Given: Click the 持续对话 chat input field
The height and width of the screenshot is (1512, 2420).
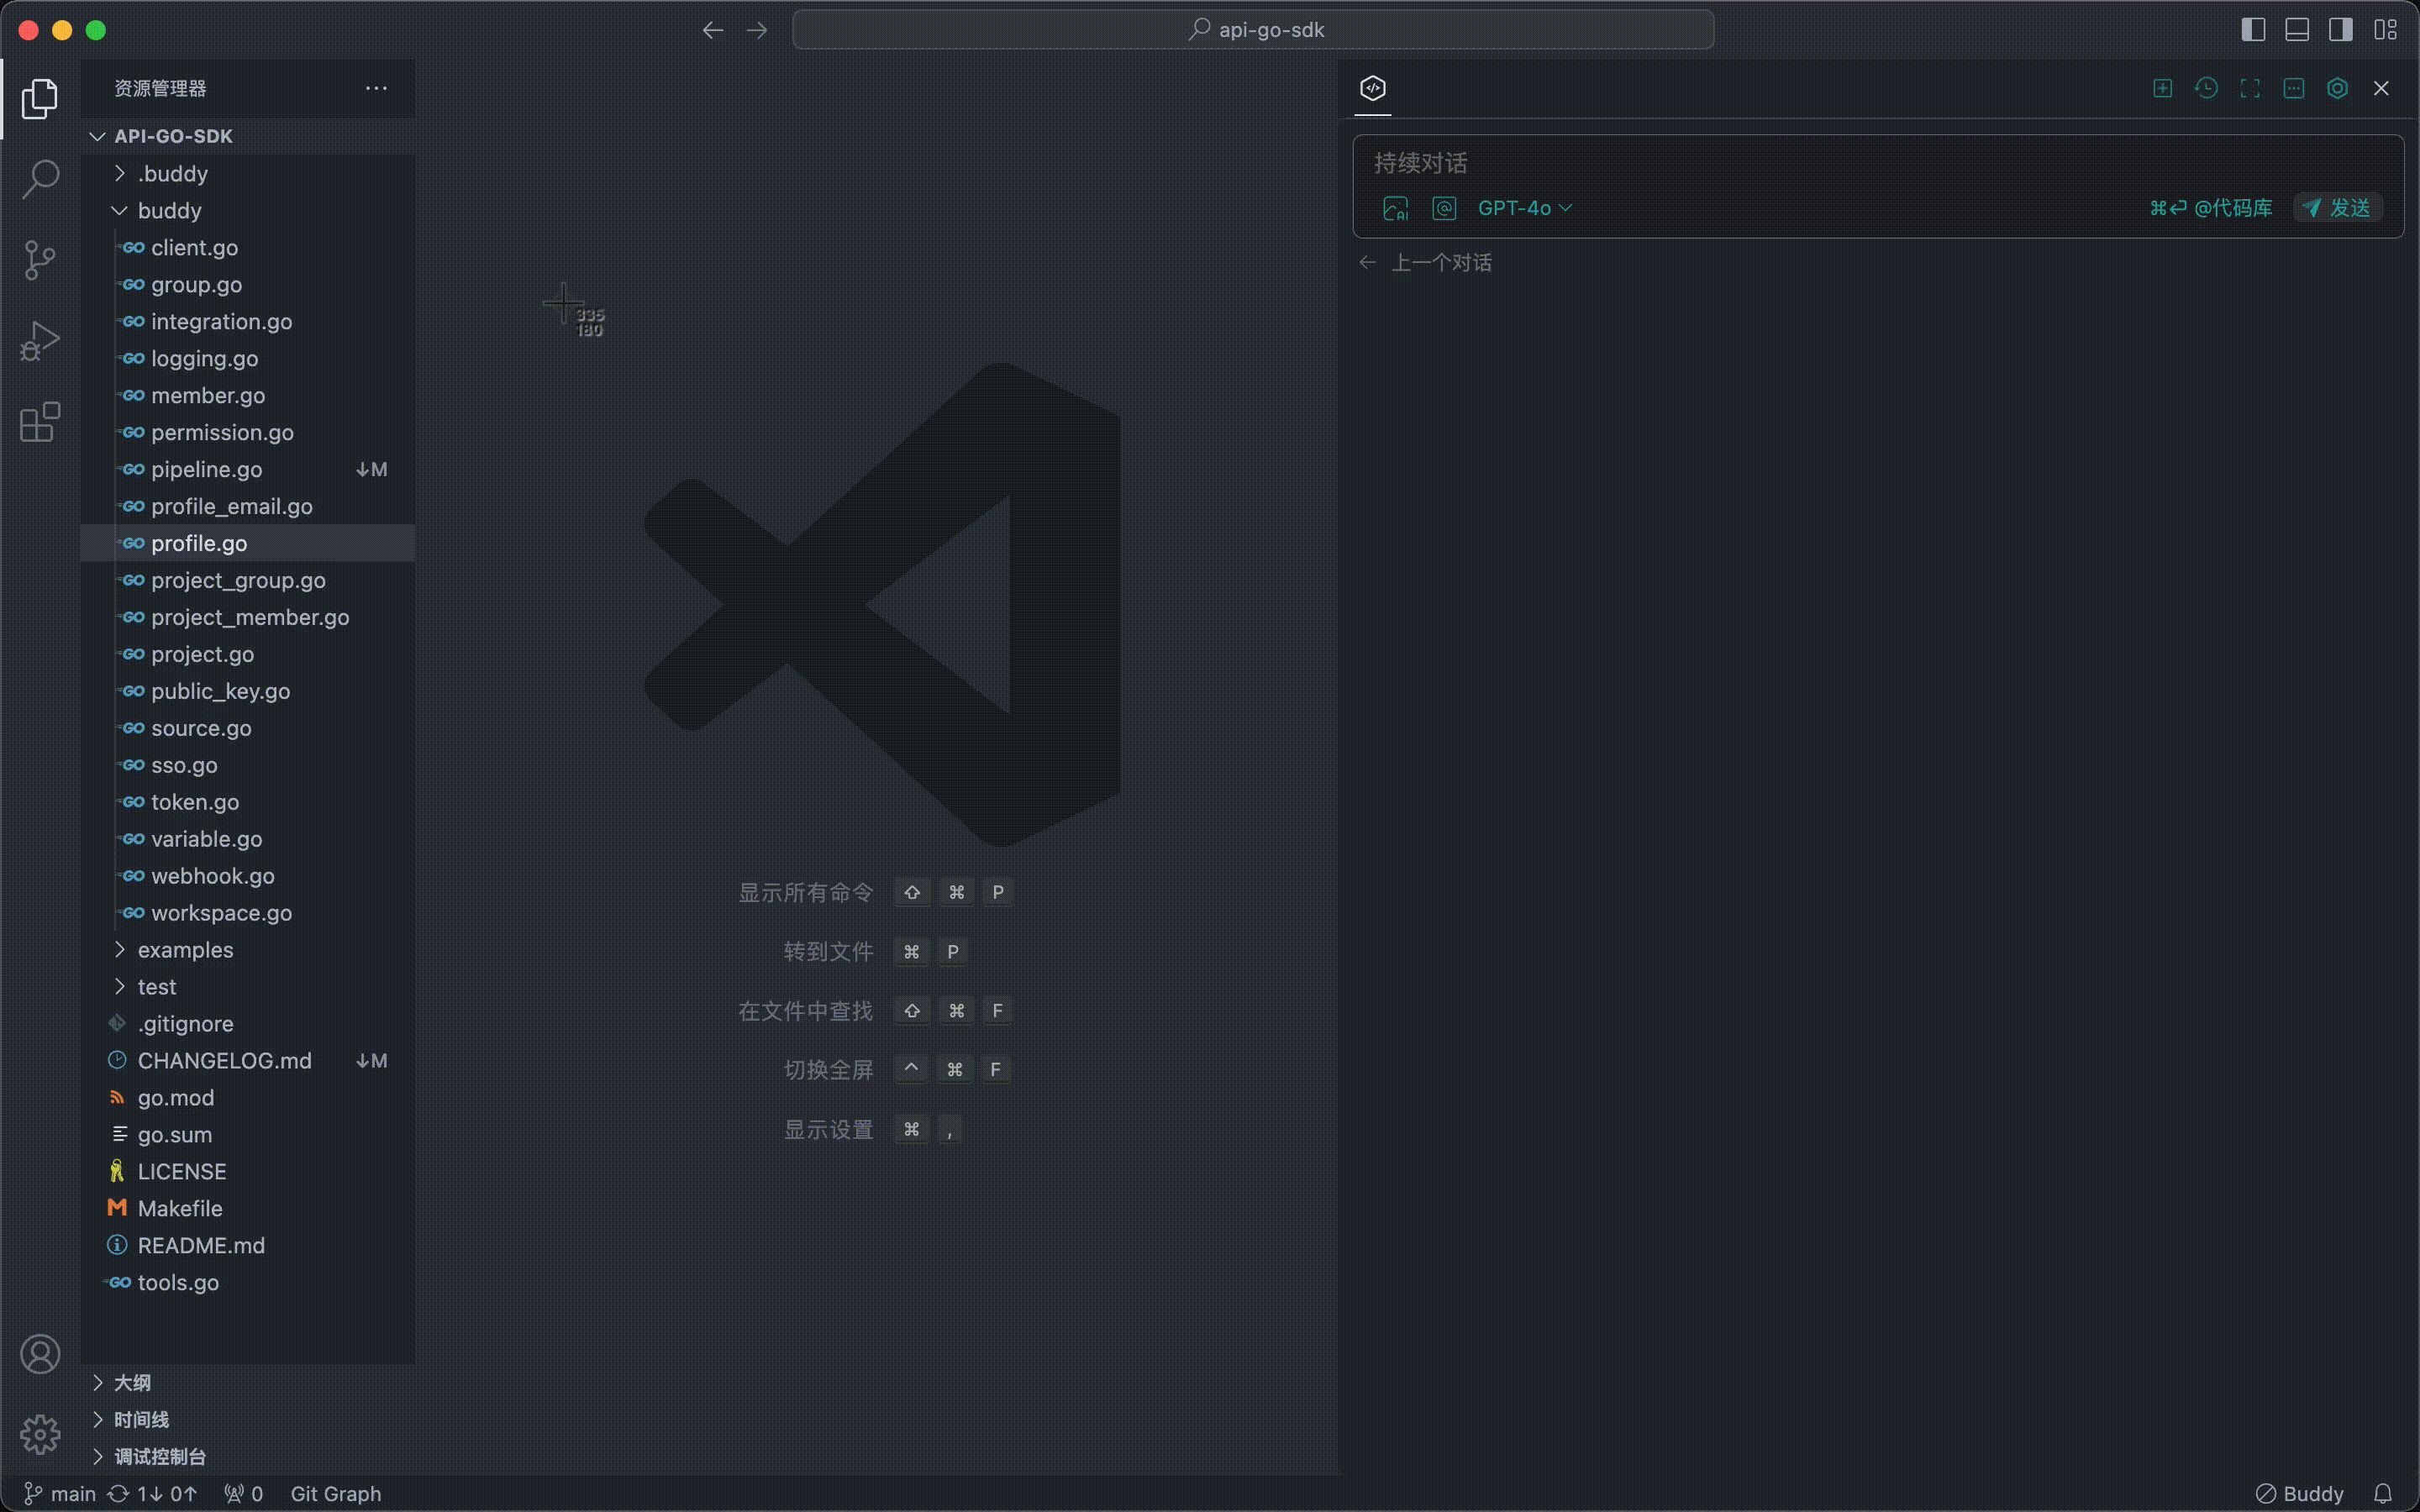Looking at the screenshot, I should pos(1800,163).
